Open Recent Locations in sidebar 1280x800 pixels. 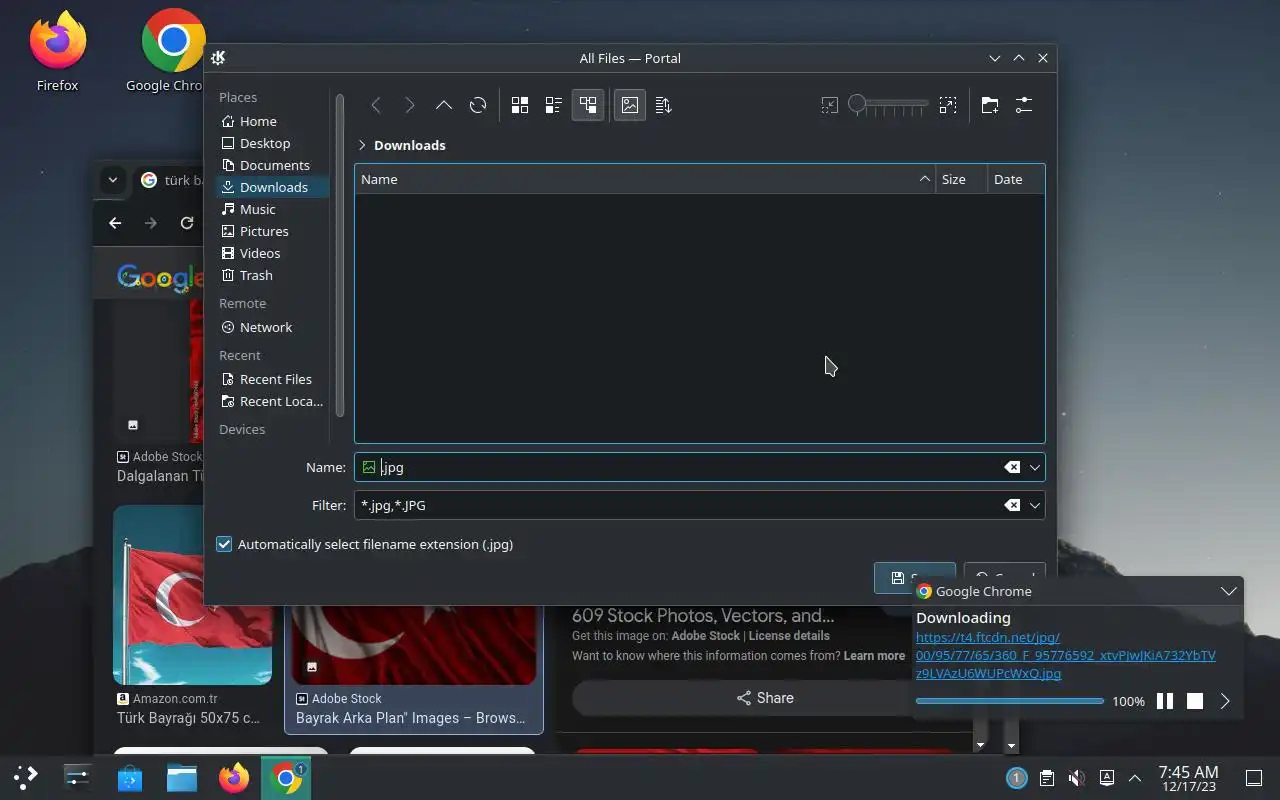tap(272, 401)
